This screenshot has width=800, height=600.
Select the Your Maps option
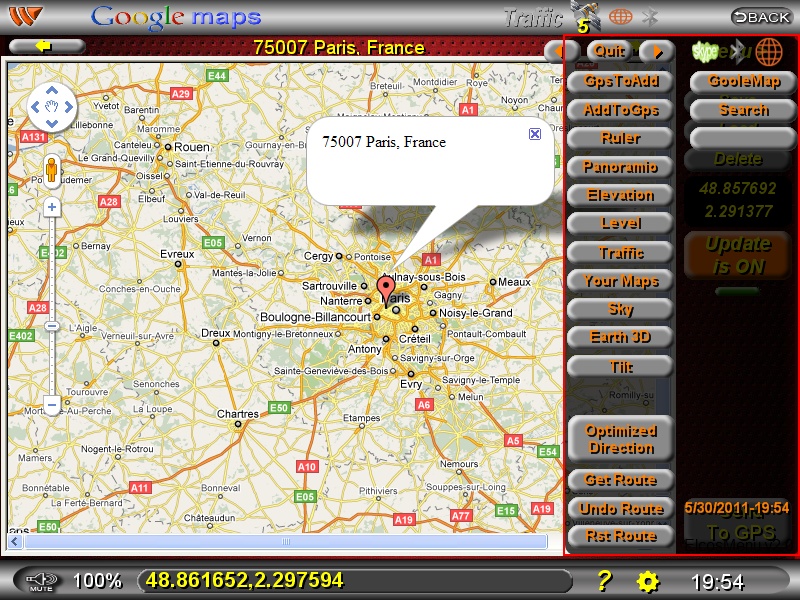pos(621,281)
